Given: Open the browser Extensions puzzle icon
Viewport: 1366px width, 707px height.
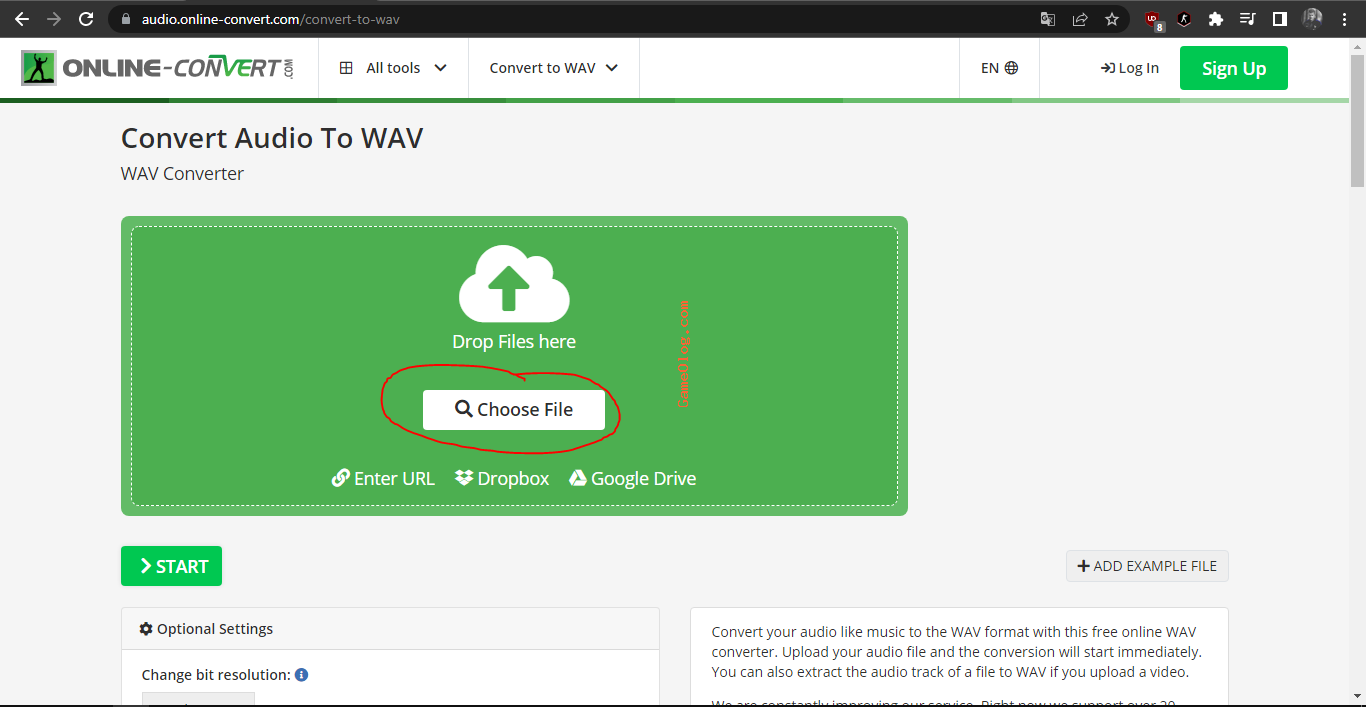Looking at the screenshot, I should [x=1216, y=19].
